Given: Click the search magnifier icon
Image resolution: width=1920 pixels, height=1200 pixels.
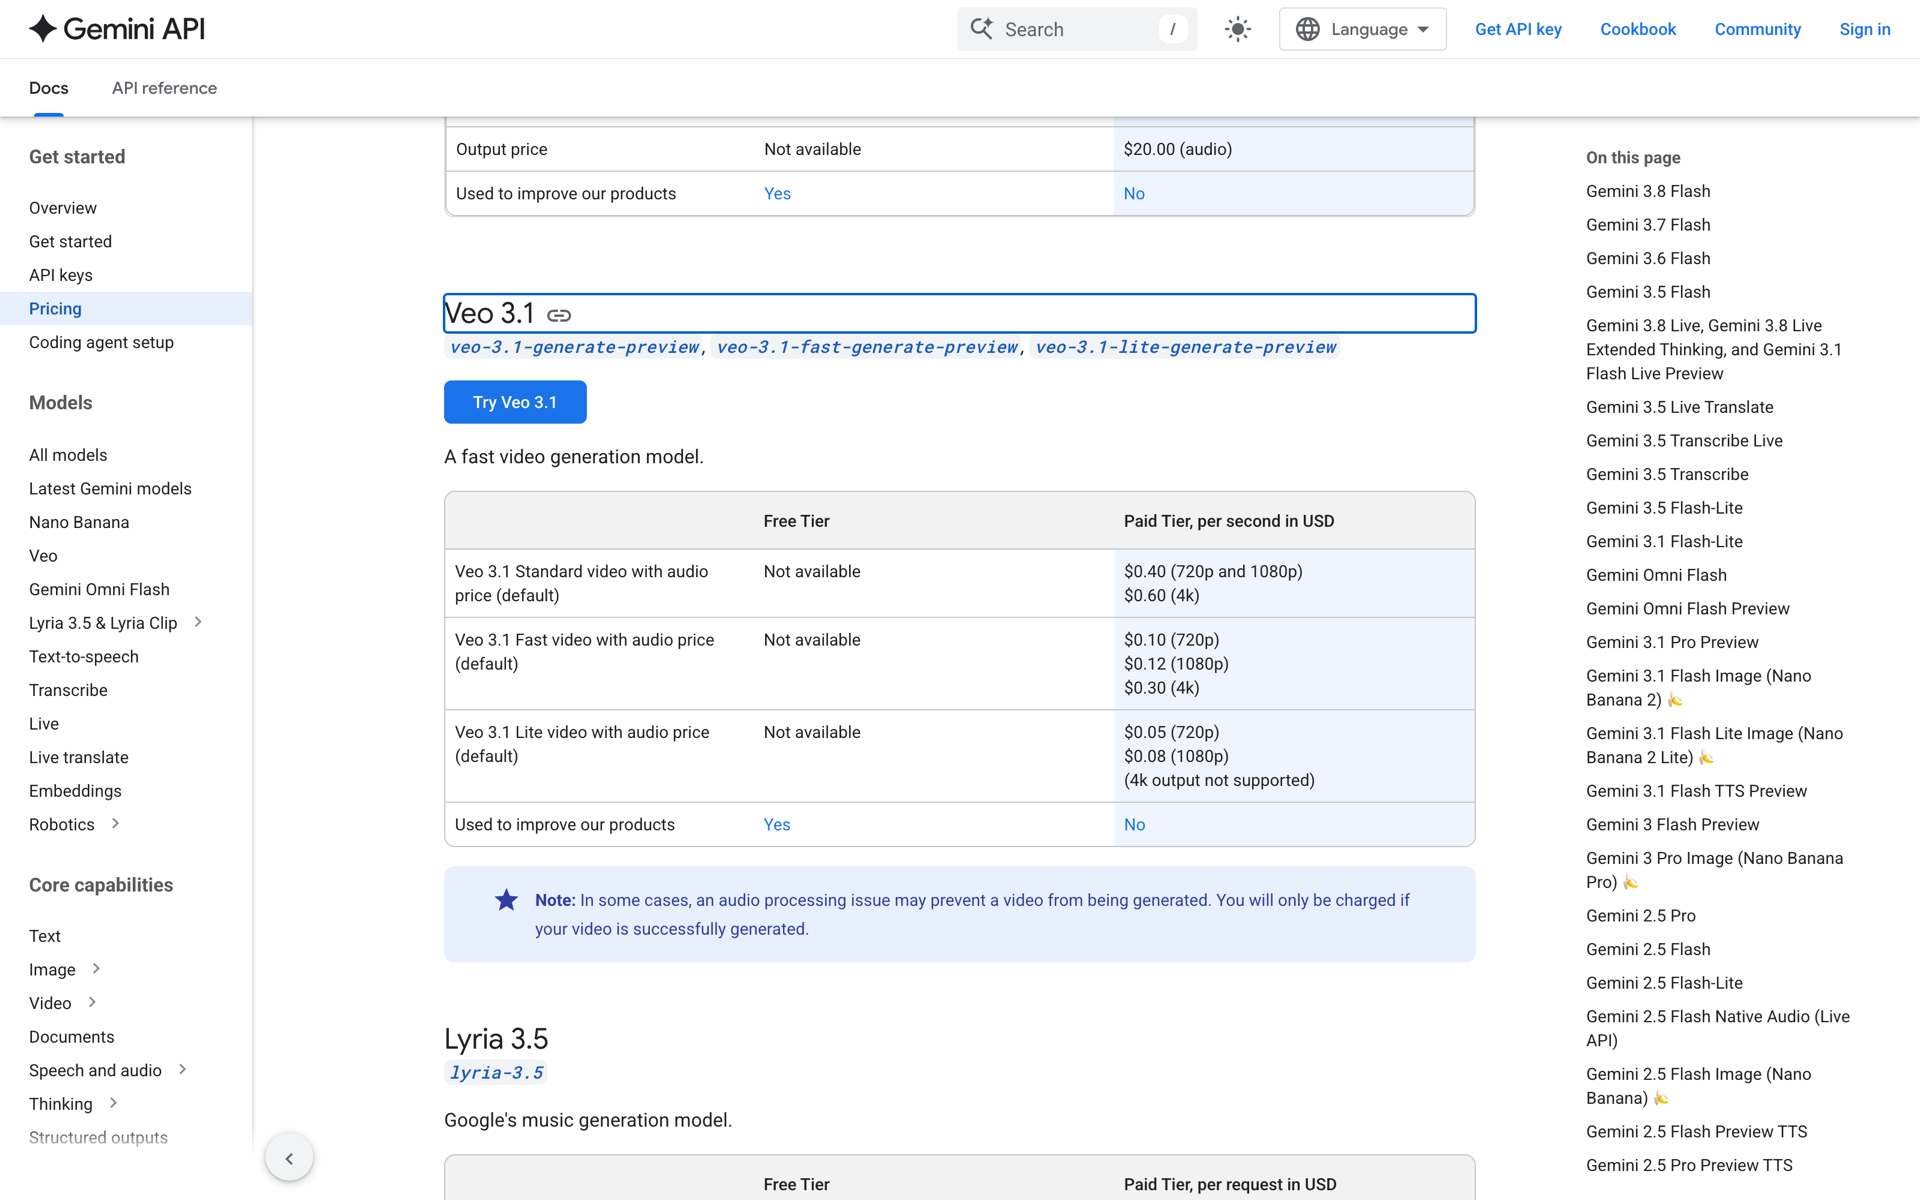Looking at the screenshot, I should click(982, 29).
